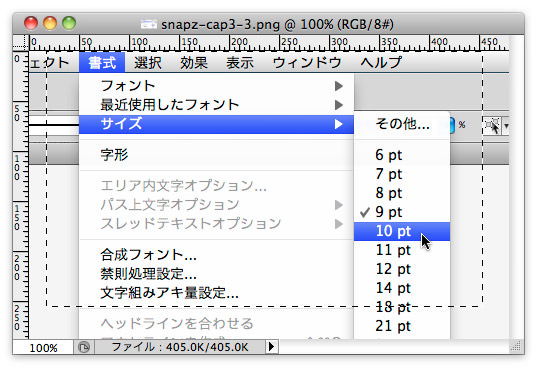
Task: Open the 表示 menu
Action: pos(240,63)
